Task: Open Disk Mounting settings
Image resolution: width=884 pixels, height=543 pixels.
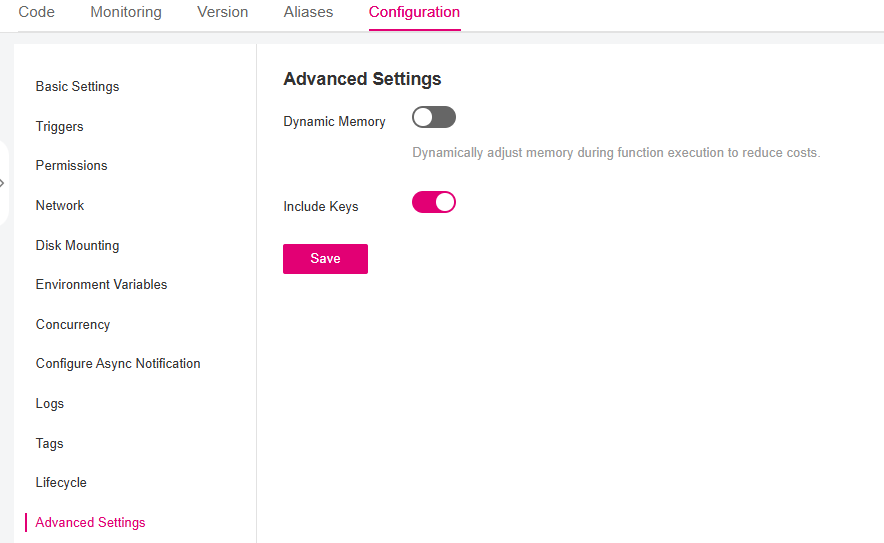Action: tap(77, 246)
